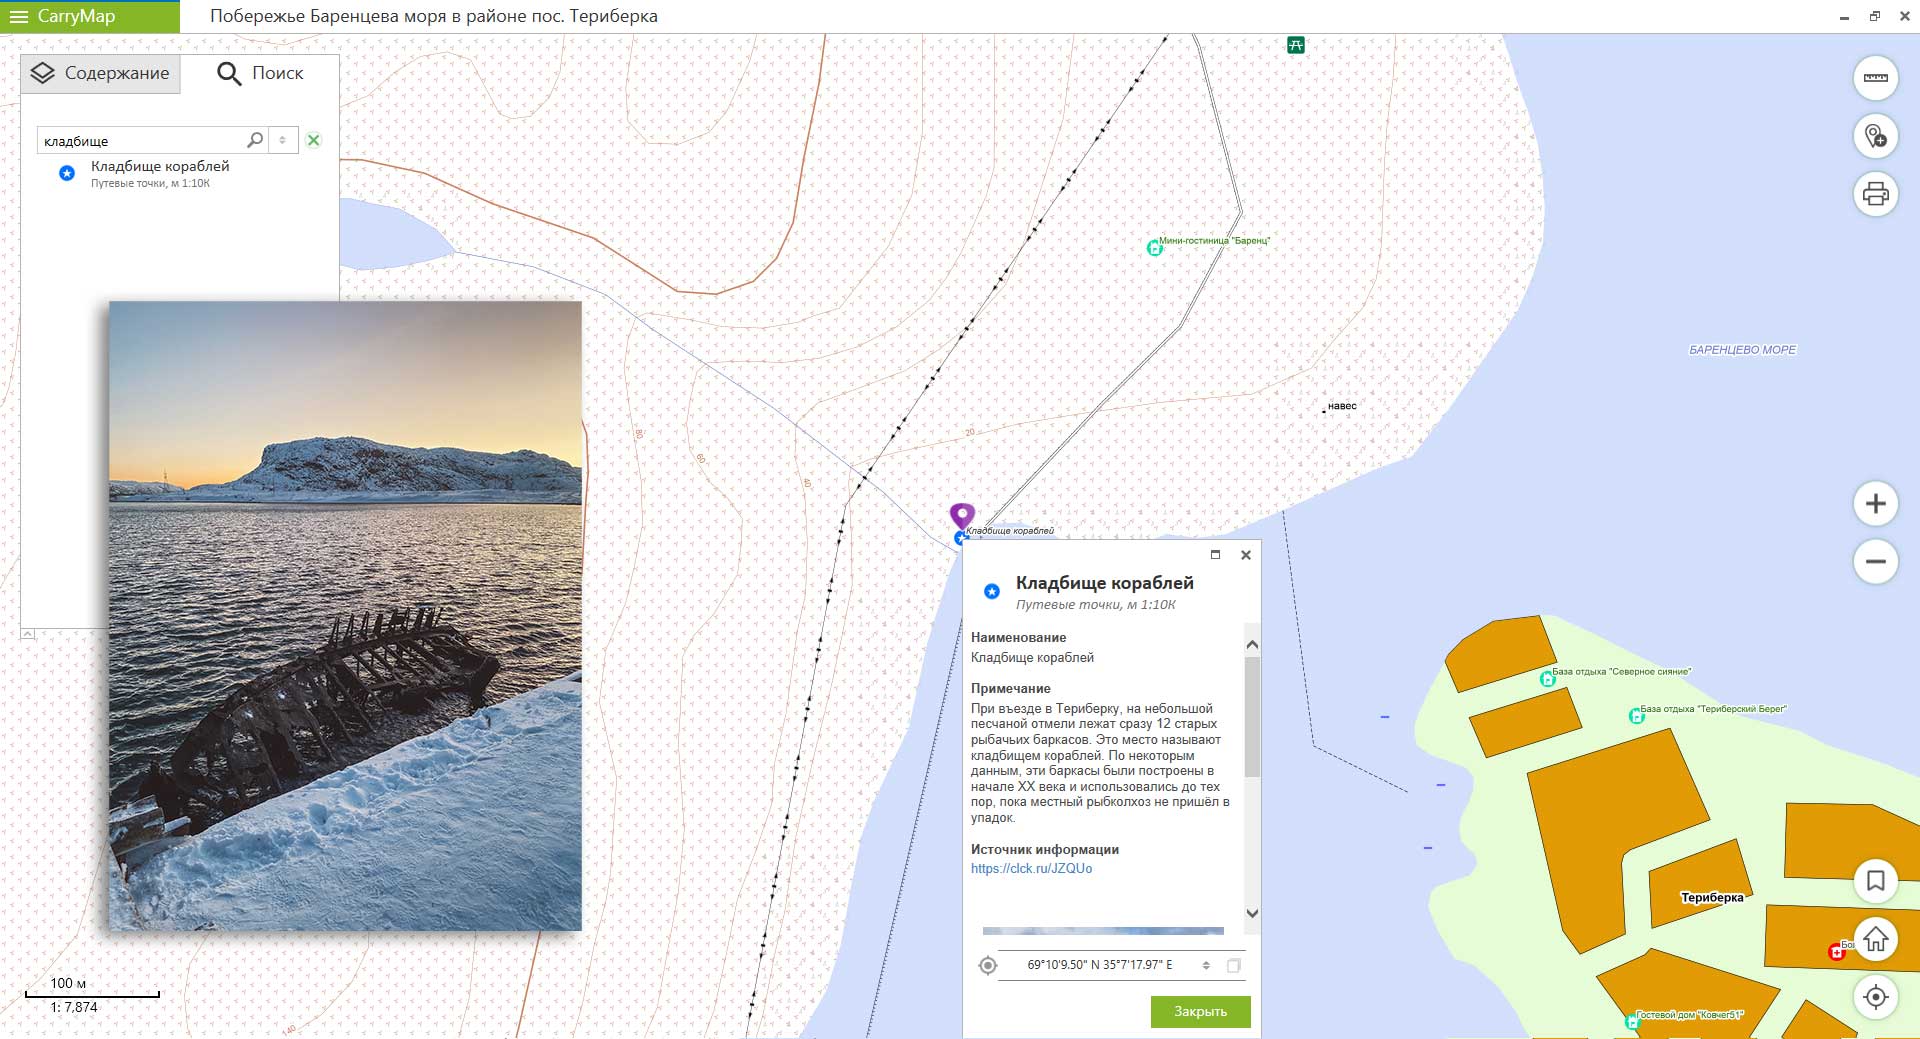Screen dimensions: 1920x1039
Task: Click the Мини-гостиница Баренц hotel icon
Action: pos(1154,248)
